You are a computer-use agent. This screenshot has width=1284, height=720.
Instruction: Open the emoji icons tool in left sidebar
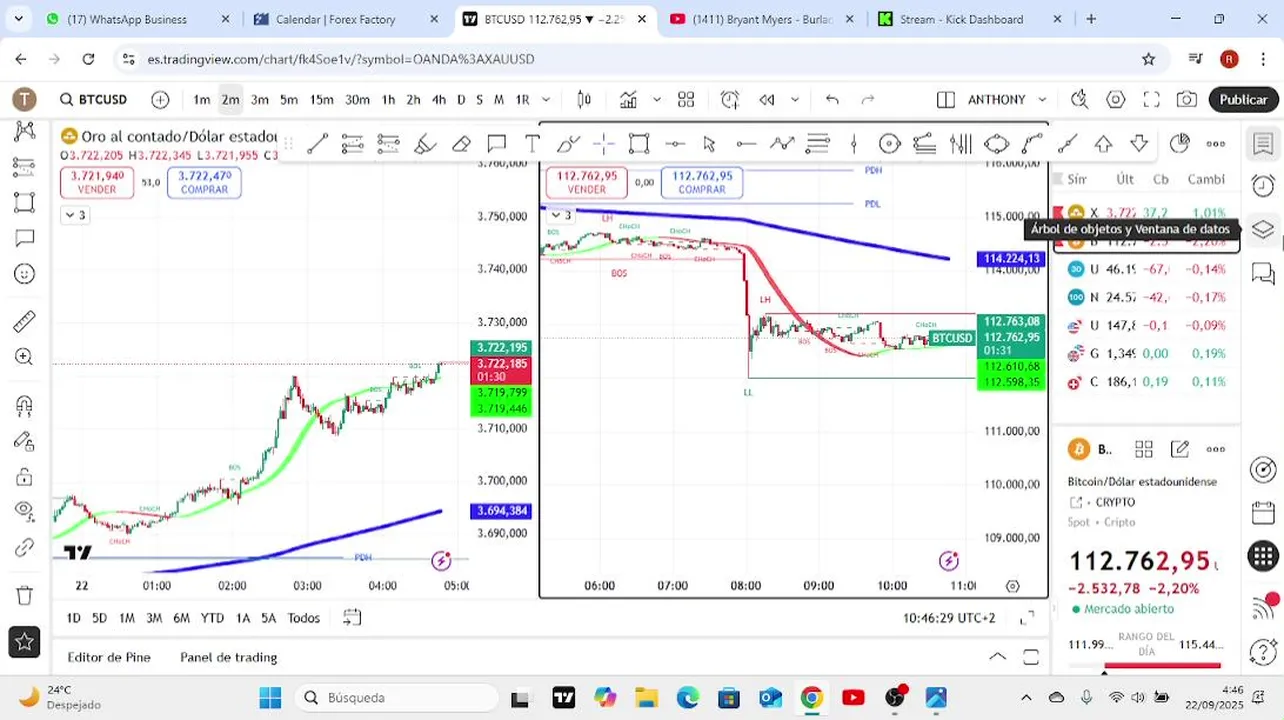click(x=24, y=273)
